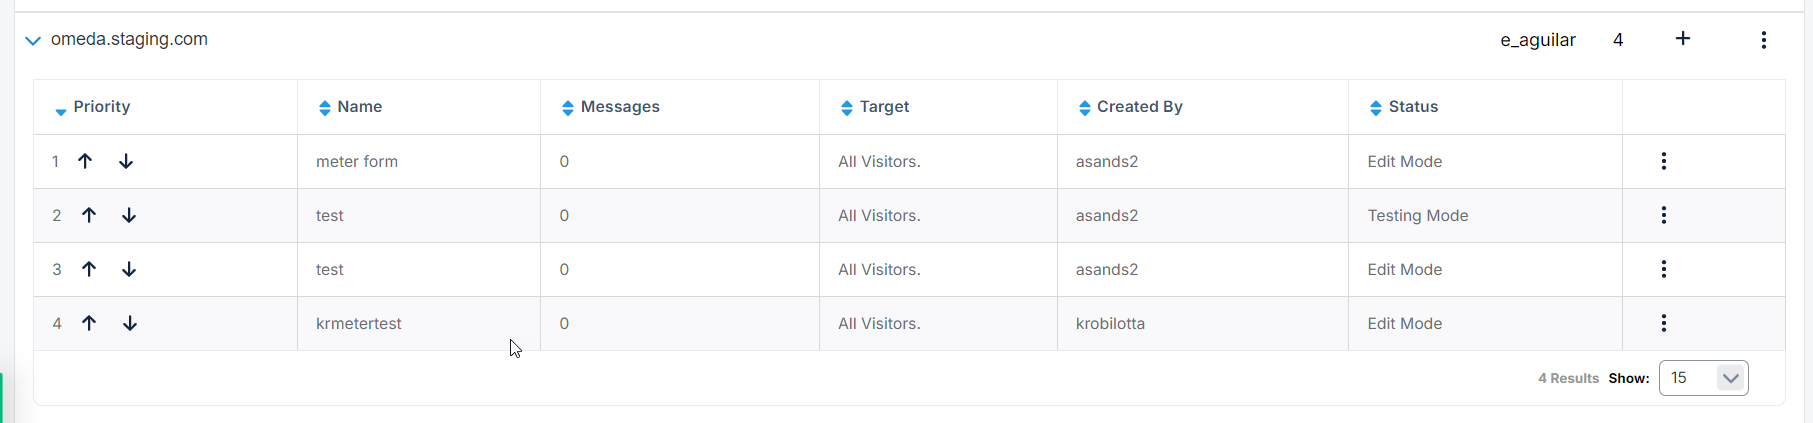The width and height of the screenshot is (1813, 423).
Task: Open actions menu for meter form row
Action: click(1663, 161)
